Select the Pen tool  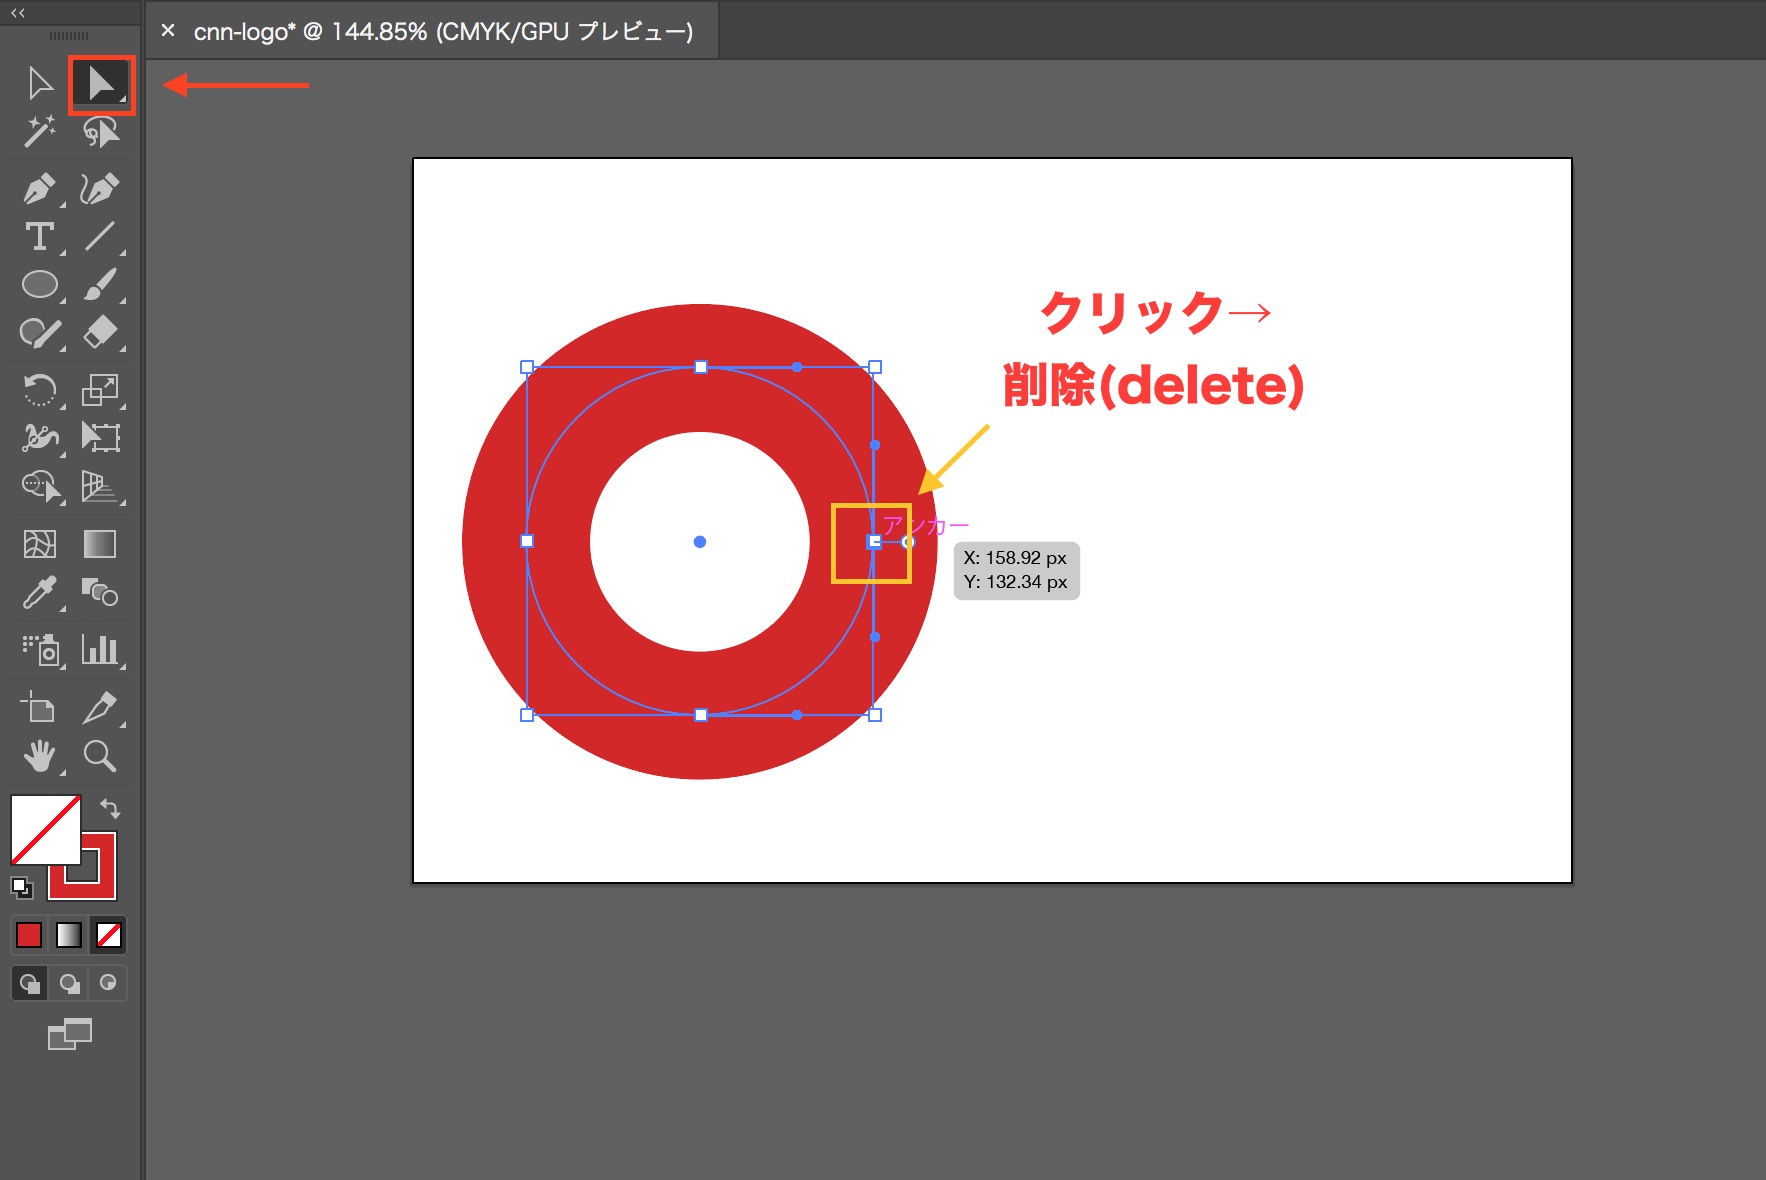[40, 188]
